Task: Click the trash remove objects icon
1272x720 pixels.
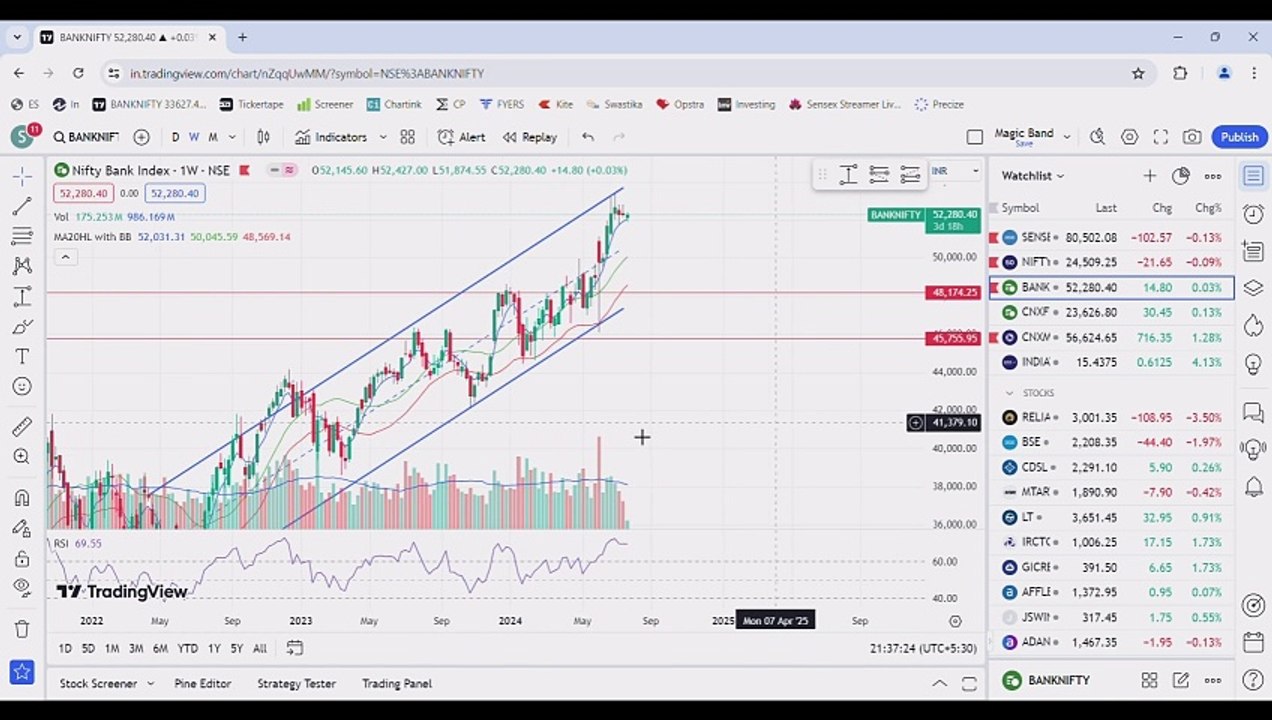Action: pos(21,629)
